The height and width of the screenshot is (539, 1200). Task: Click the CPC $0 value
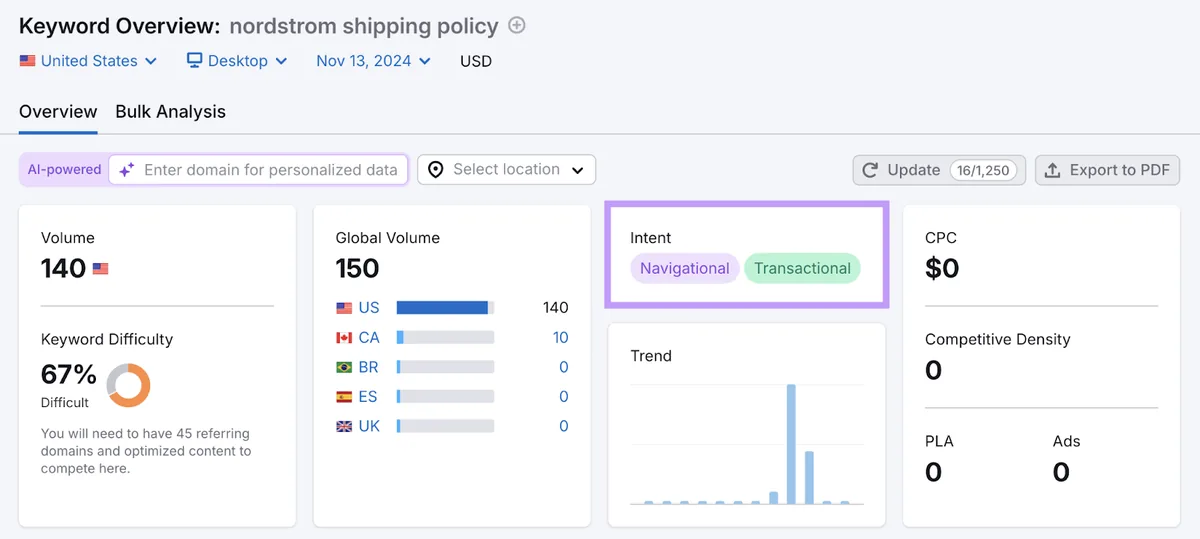pos(942,268)
